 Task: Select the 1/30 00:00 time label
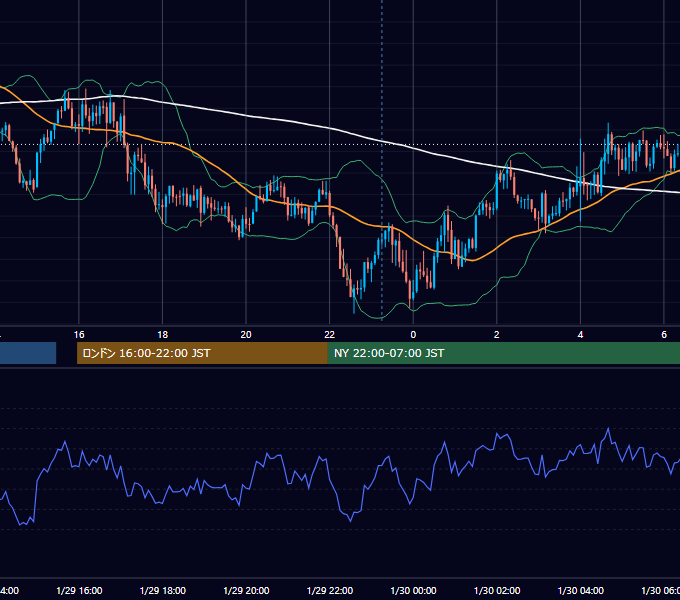tap(413, 590)
